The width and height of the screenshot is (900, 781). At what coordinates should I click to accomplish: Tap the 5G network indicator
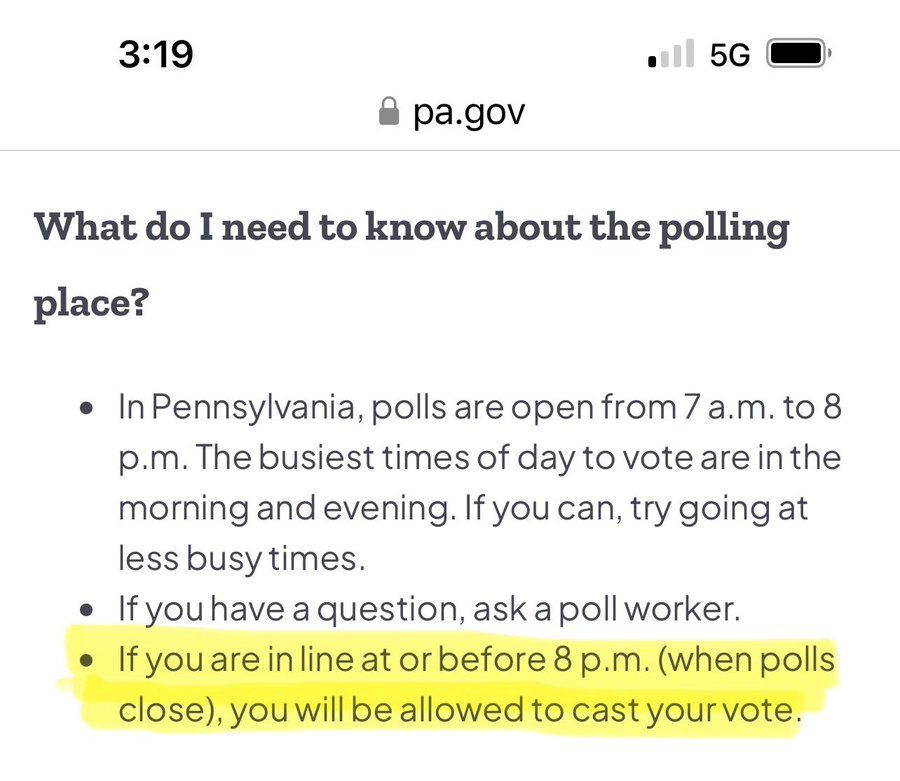[730, 55]
